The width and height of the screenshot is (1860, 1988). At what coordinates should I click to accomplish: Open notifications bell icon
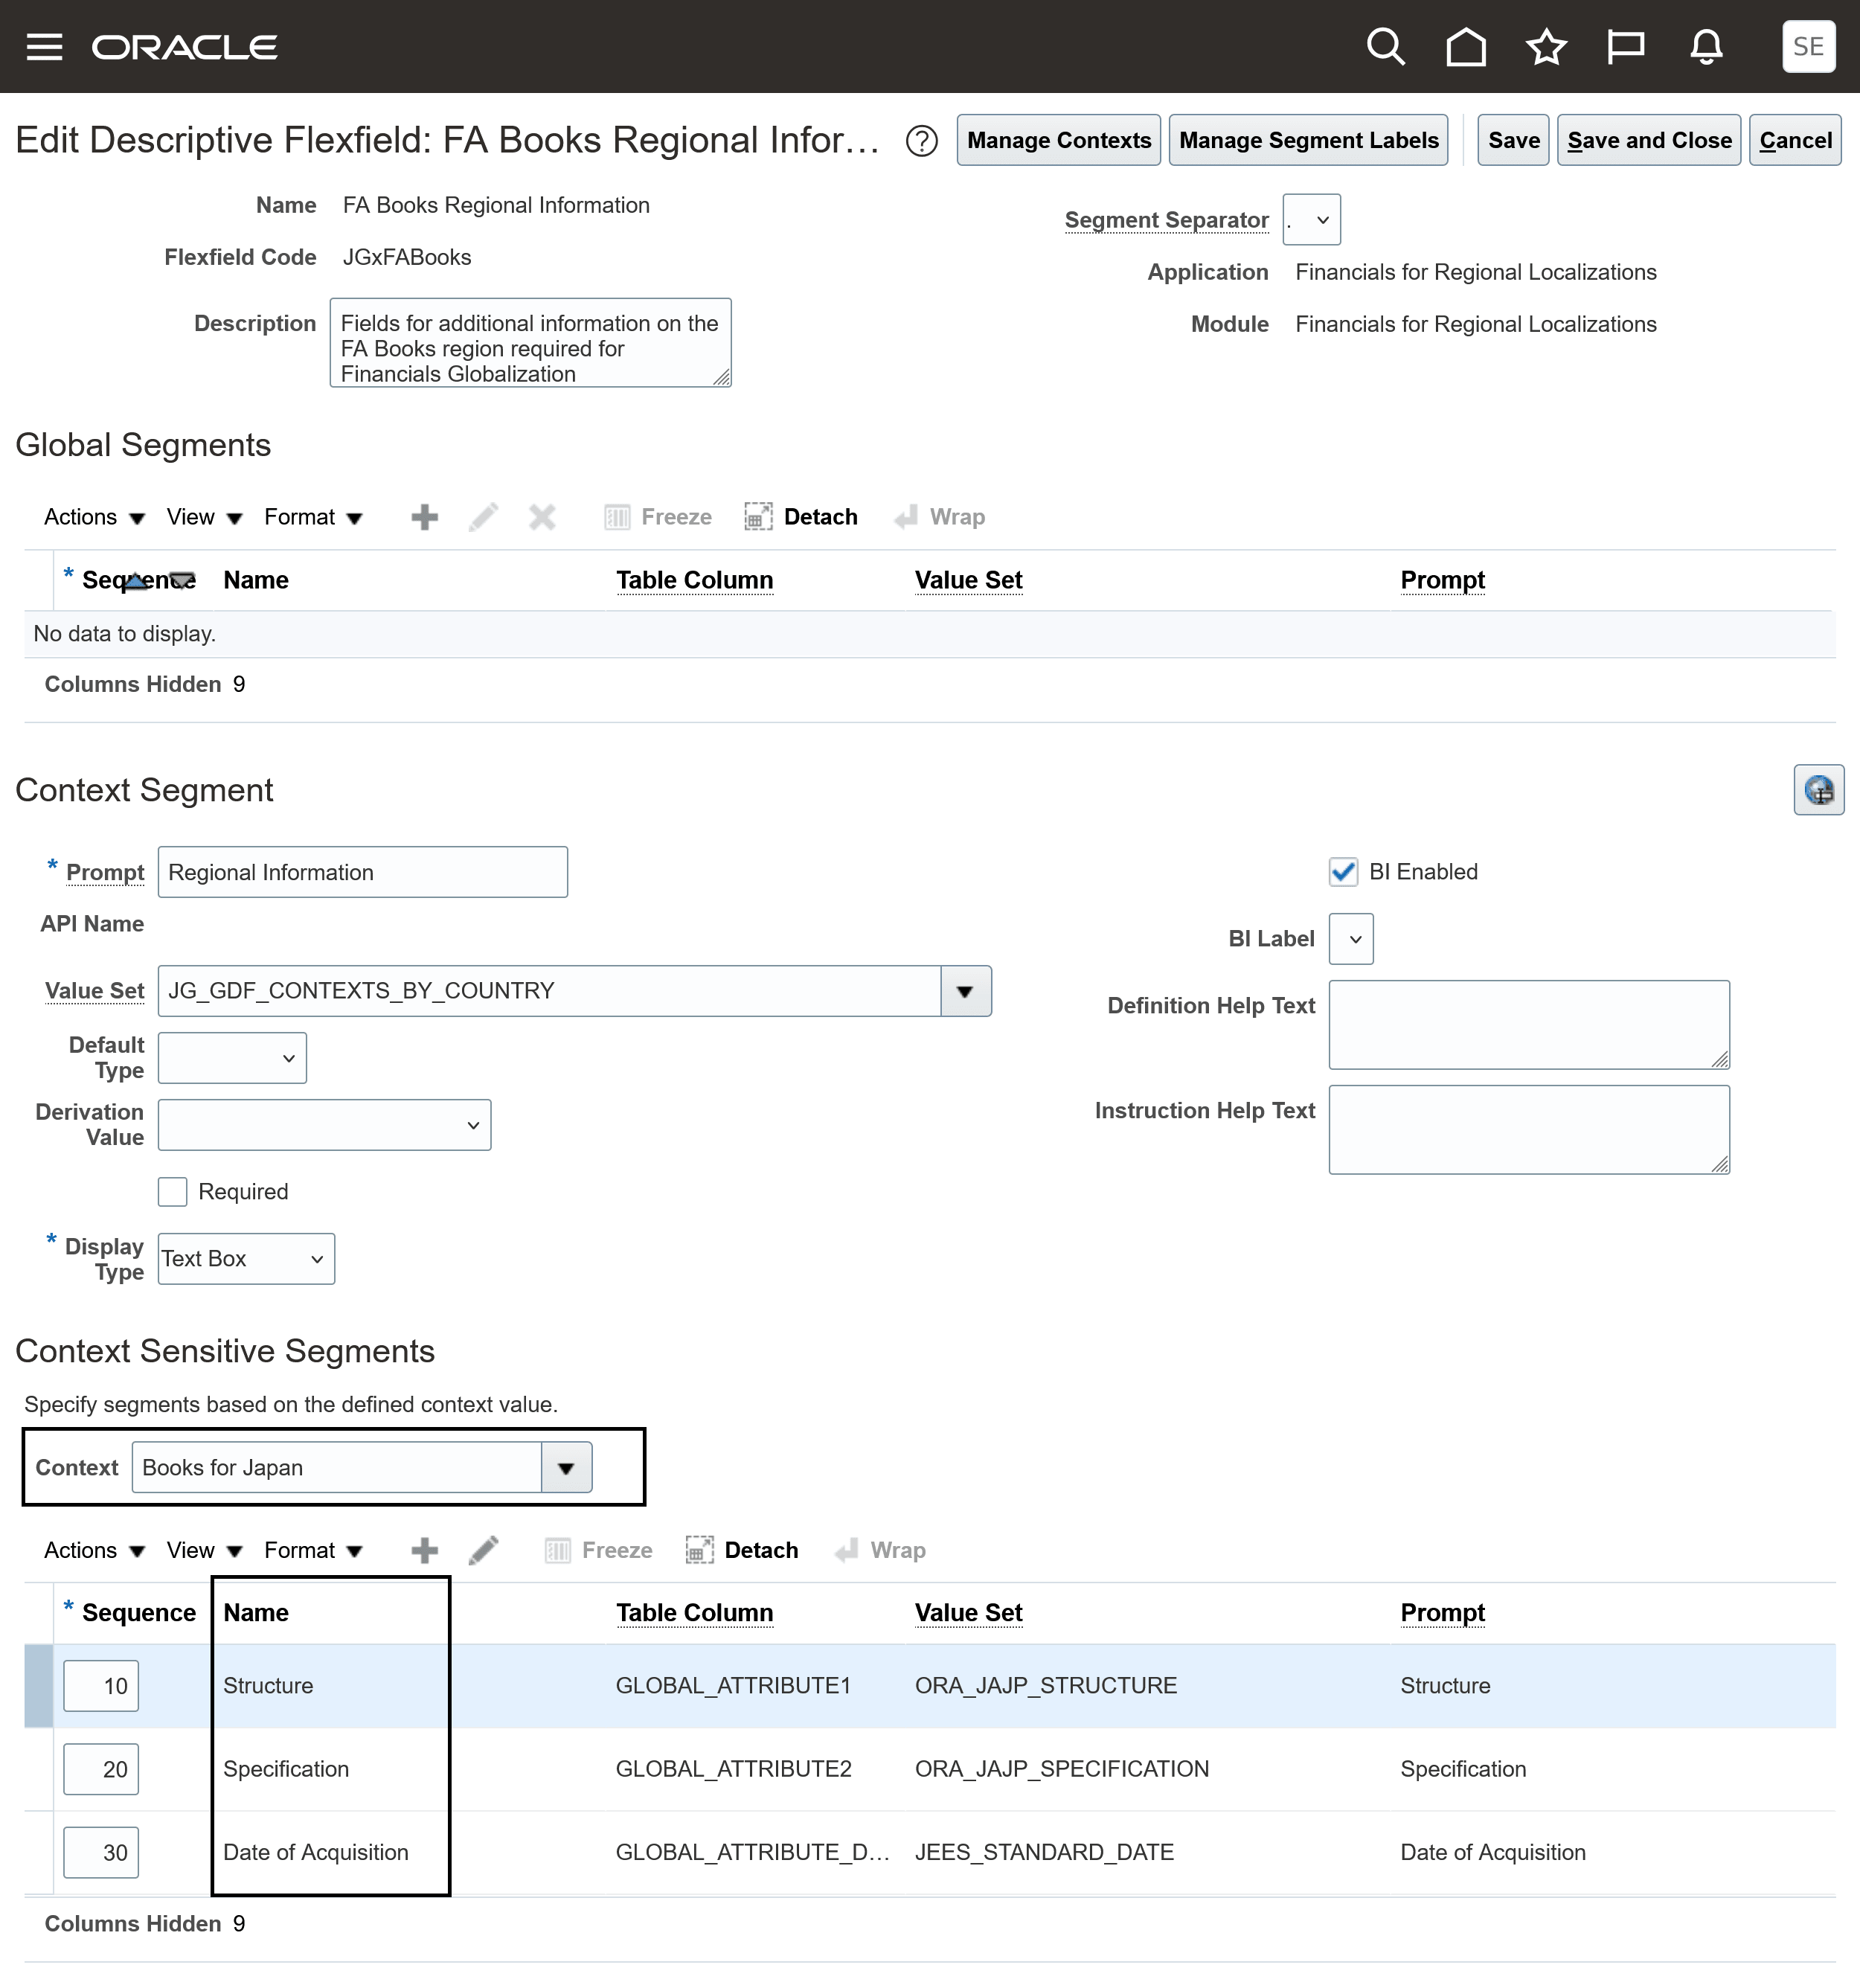click(x=1706, y=47)
